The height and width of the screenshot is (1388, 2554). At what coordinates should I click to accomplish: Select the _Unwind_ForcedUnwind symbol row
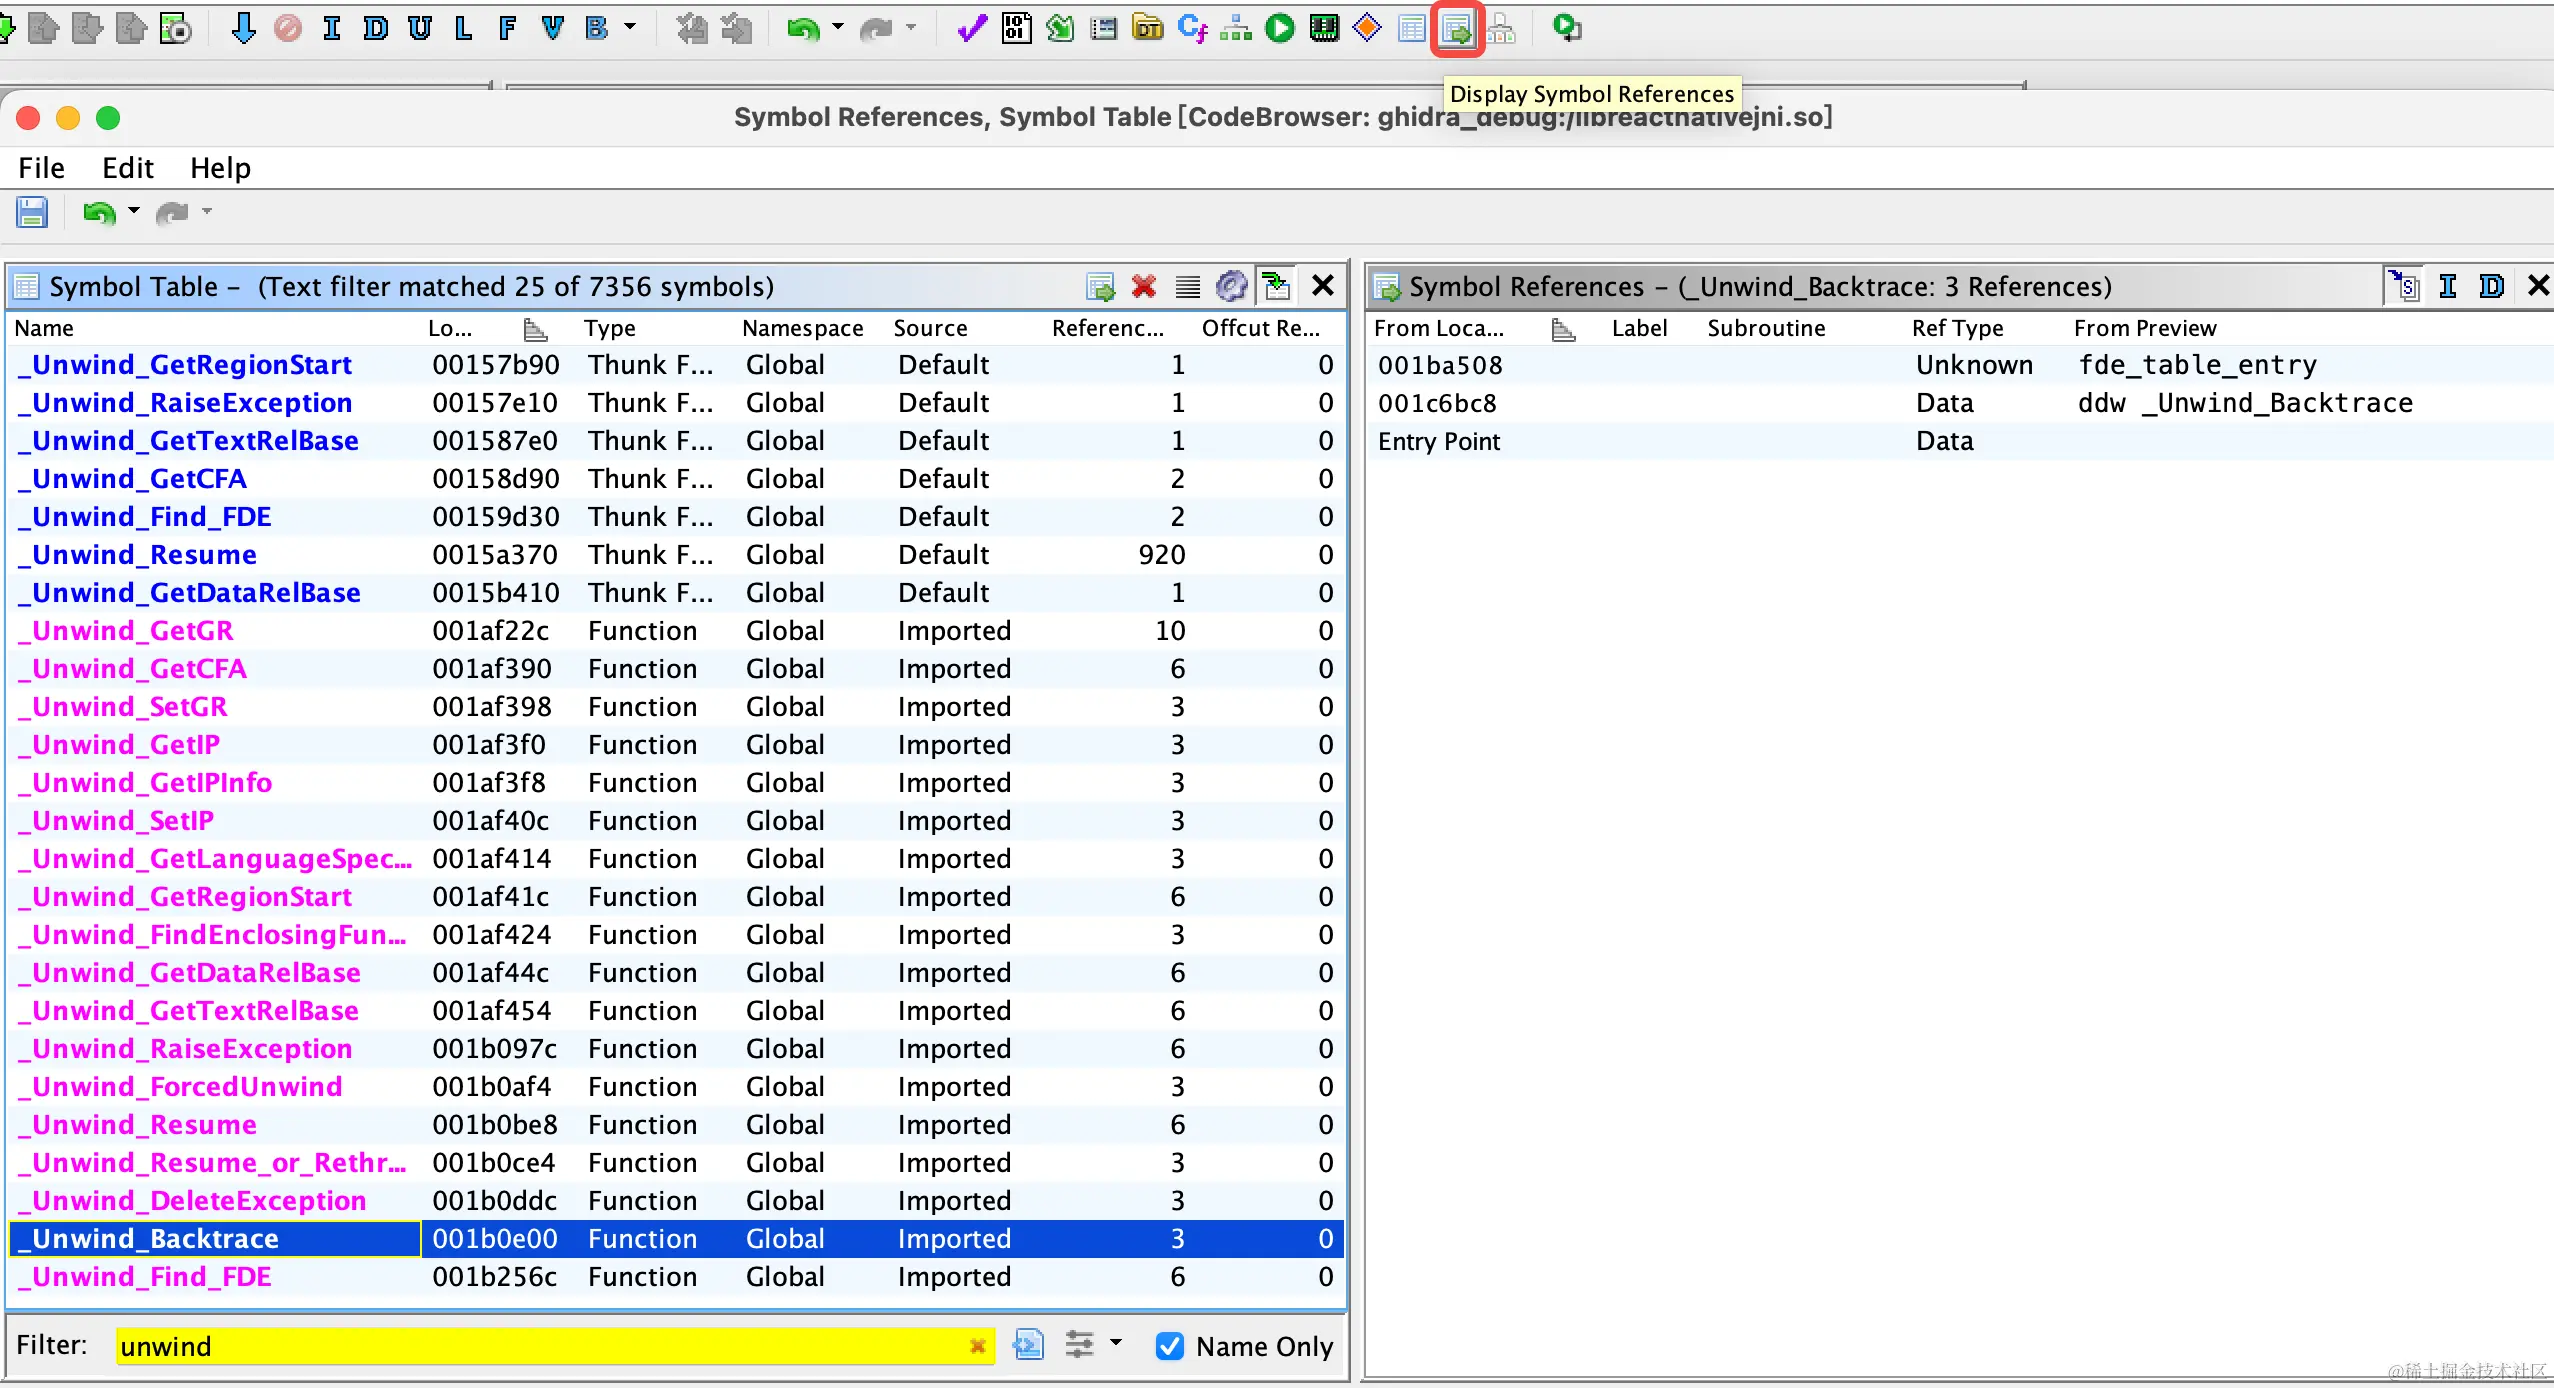[675, 1087]
